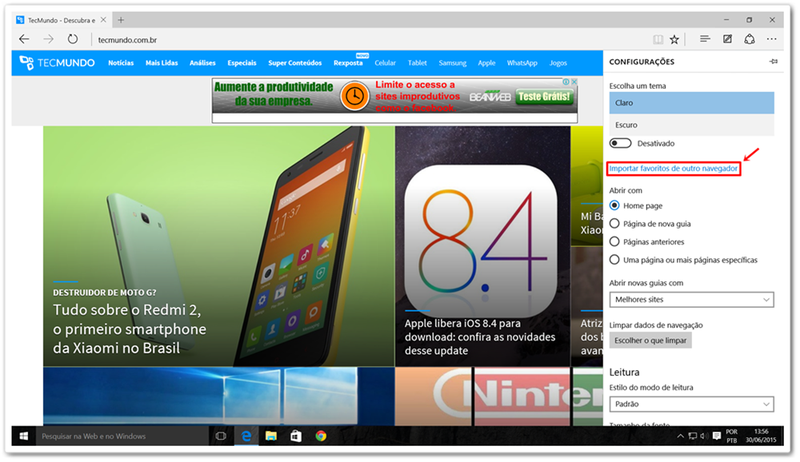The image size is (800, 462).
Task: Add page to favorites with star icon
Action: (x=674, y=39)
